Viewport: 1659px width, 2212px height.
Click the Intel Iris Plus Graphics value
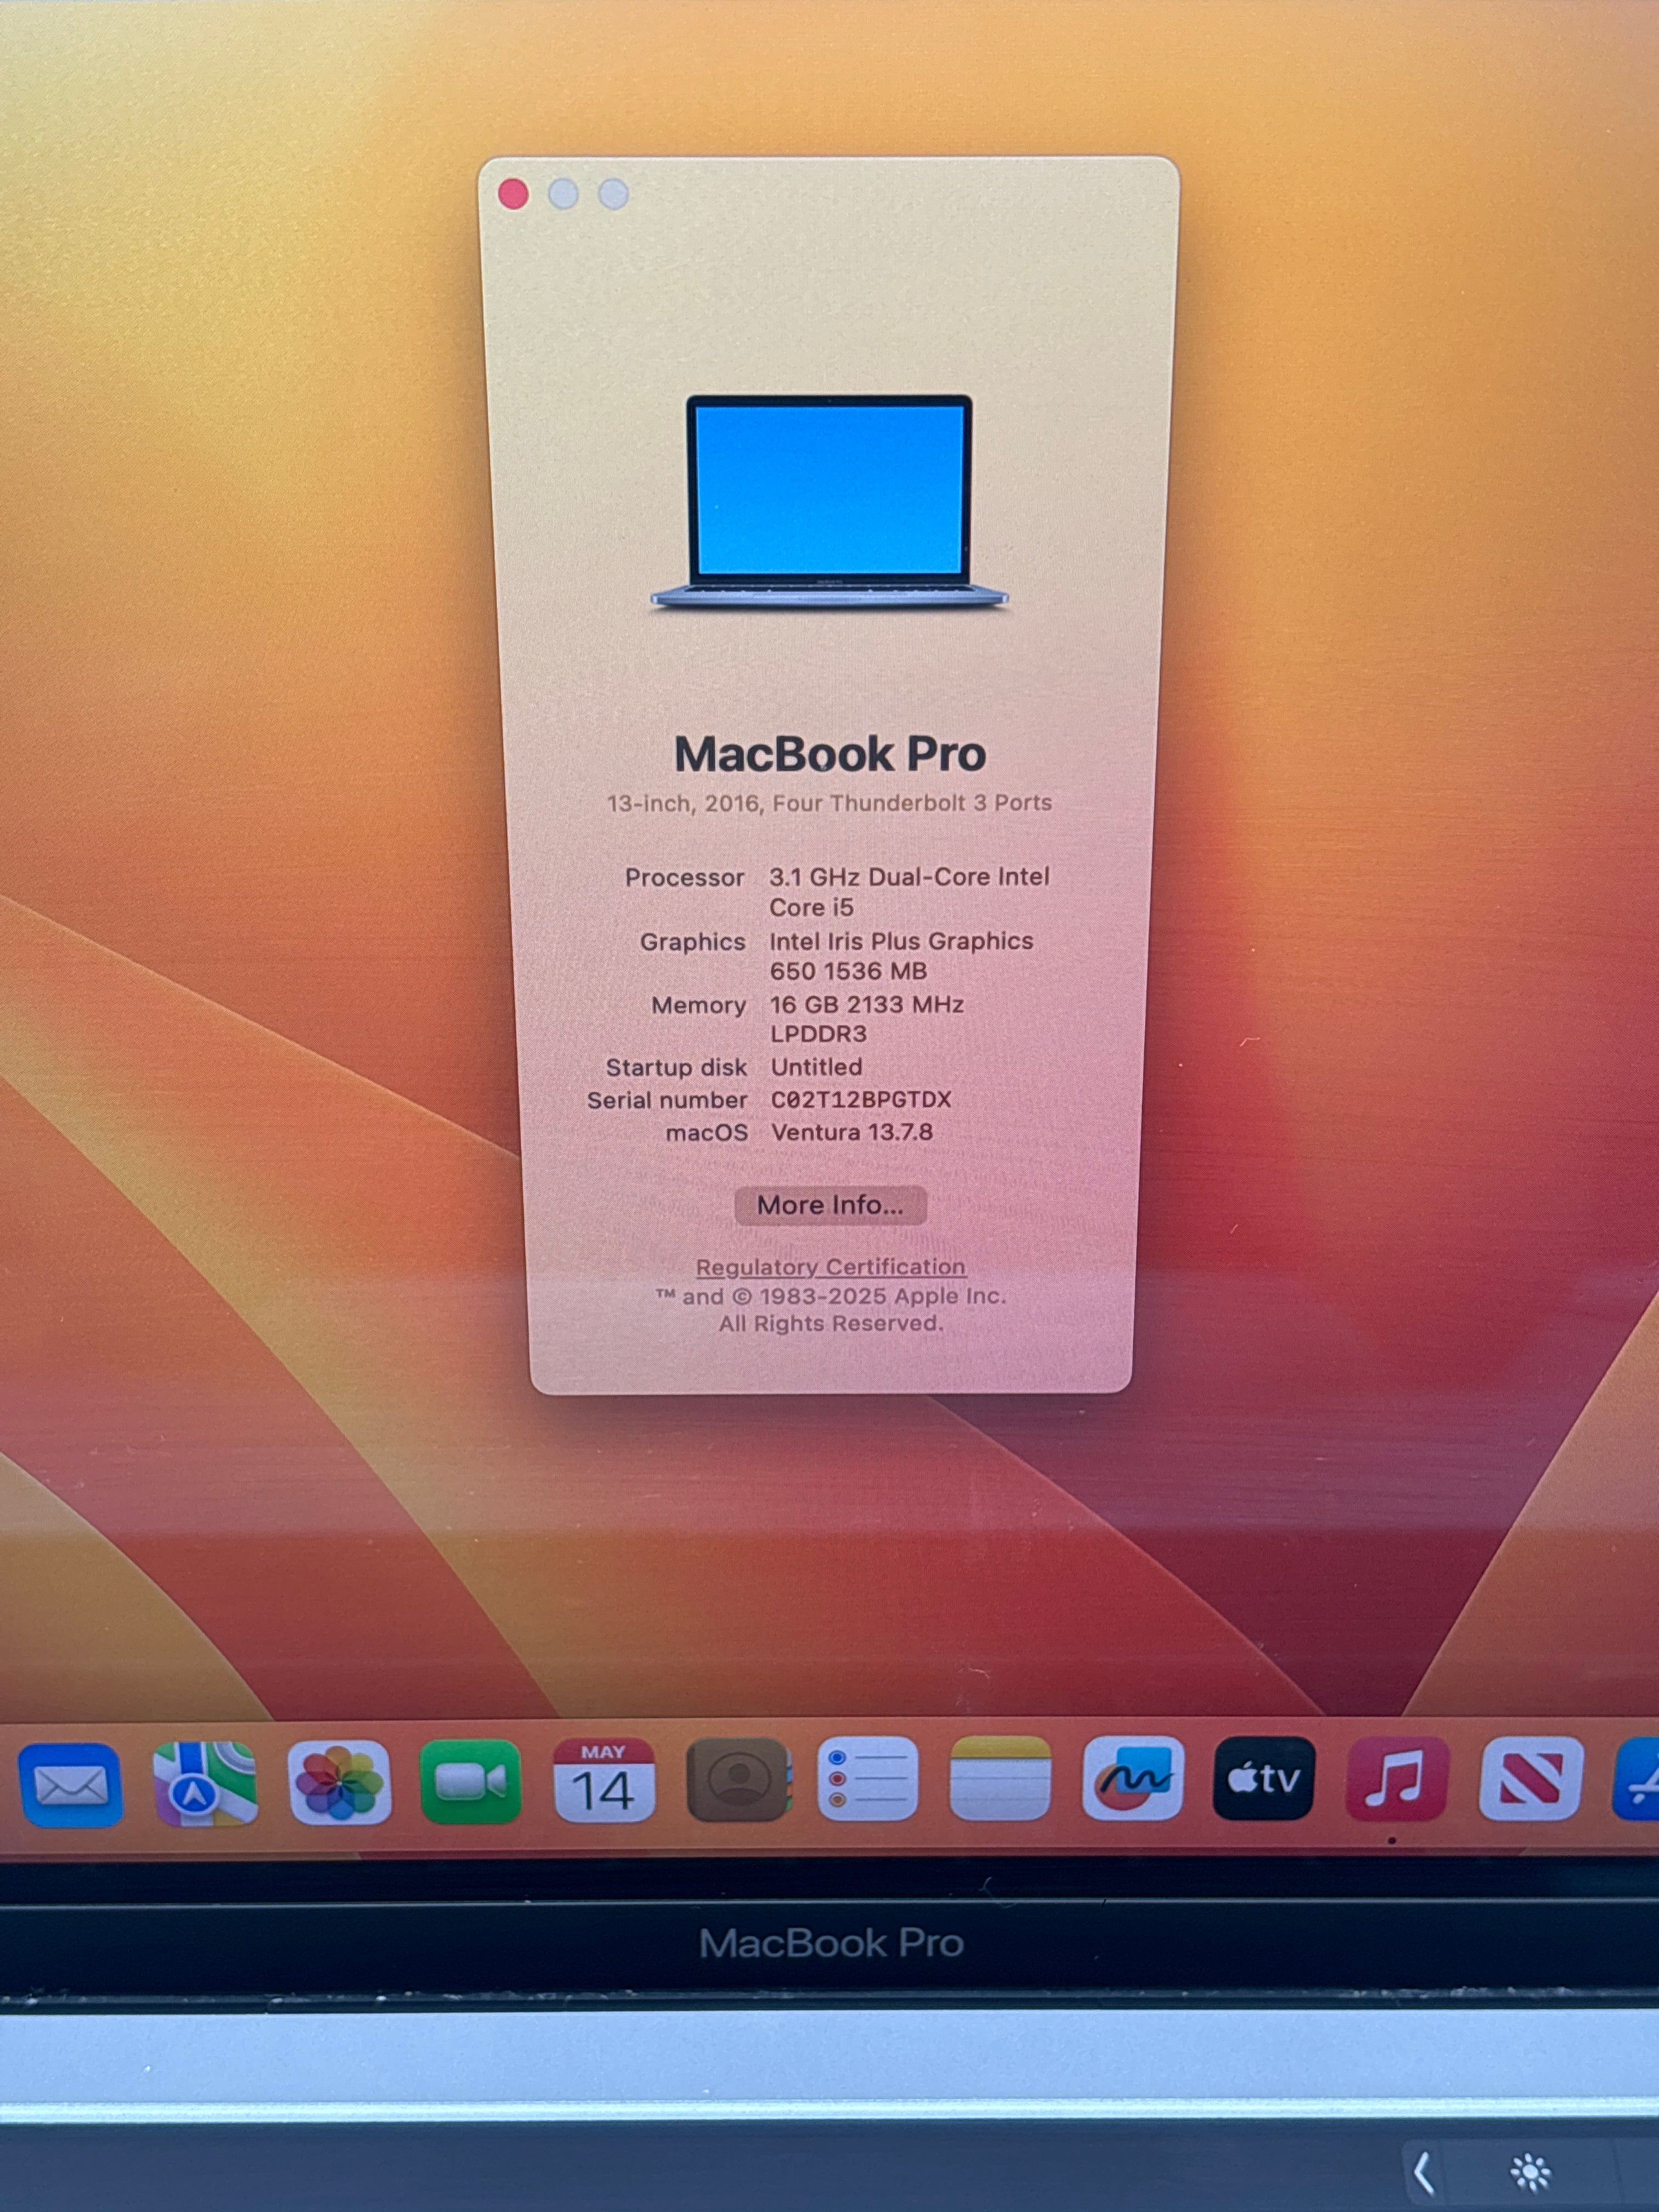[901, 956]
